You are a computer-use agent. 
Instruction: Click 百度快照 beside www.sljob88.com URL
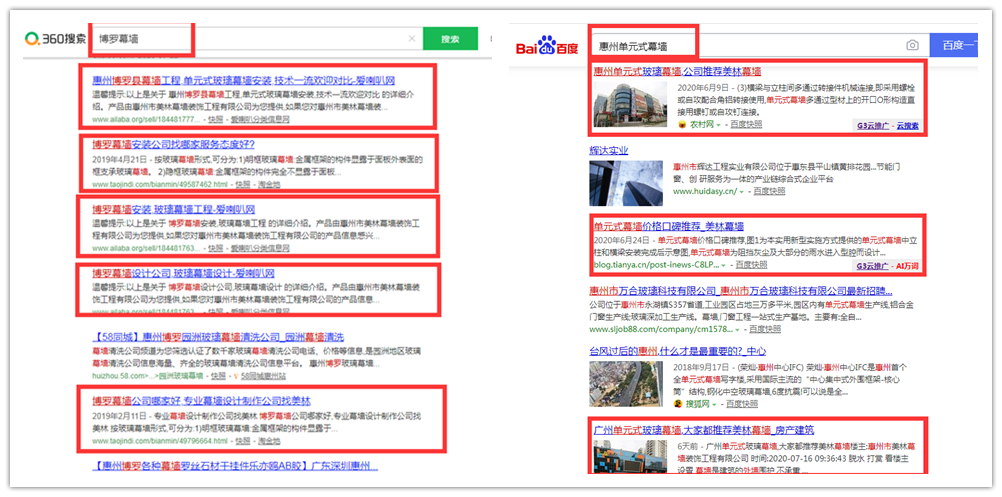(765, 330)
